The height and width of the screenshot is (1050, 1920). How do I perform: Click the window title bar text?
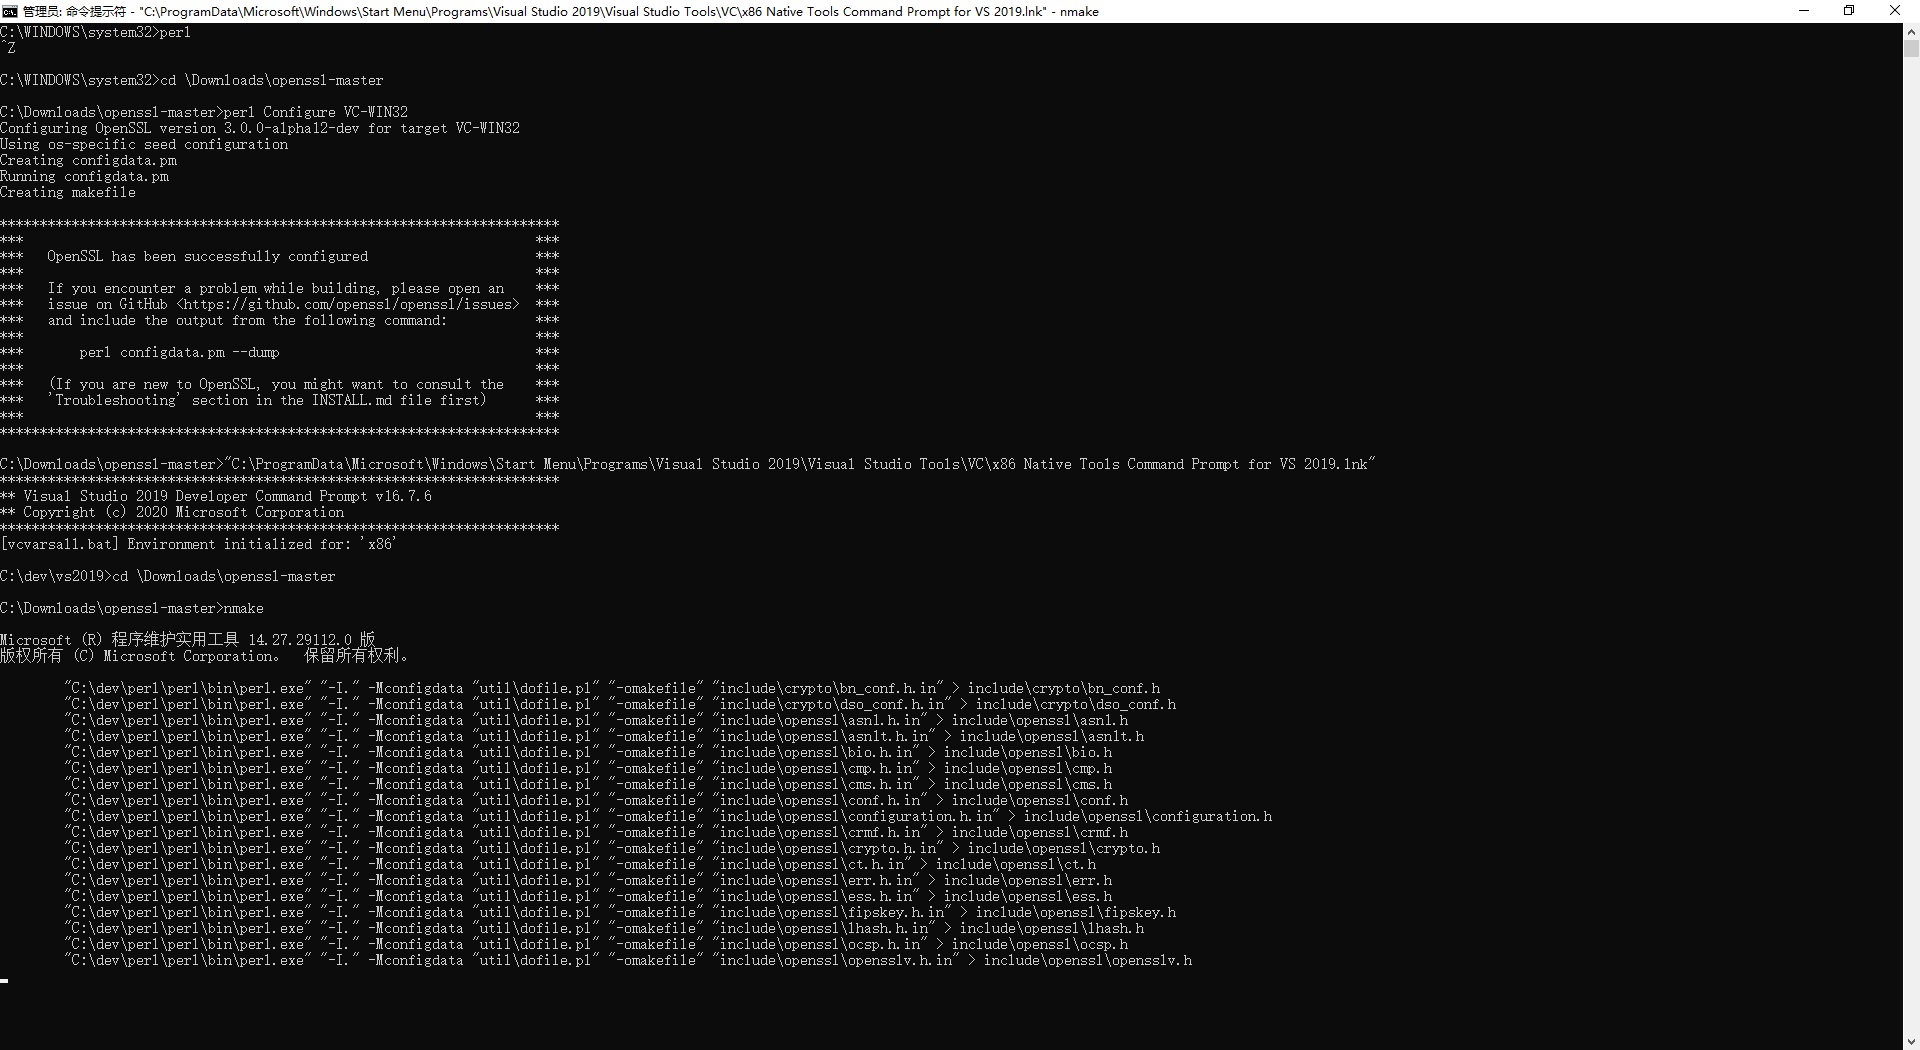(x=561, y=11)
